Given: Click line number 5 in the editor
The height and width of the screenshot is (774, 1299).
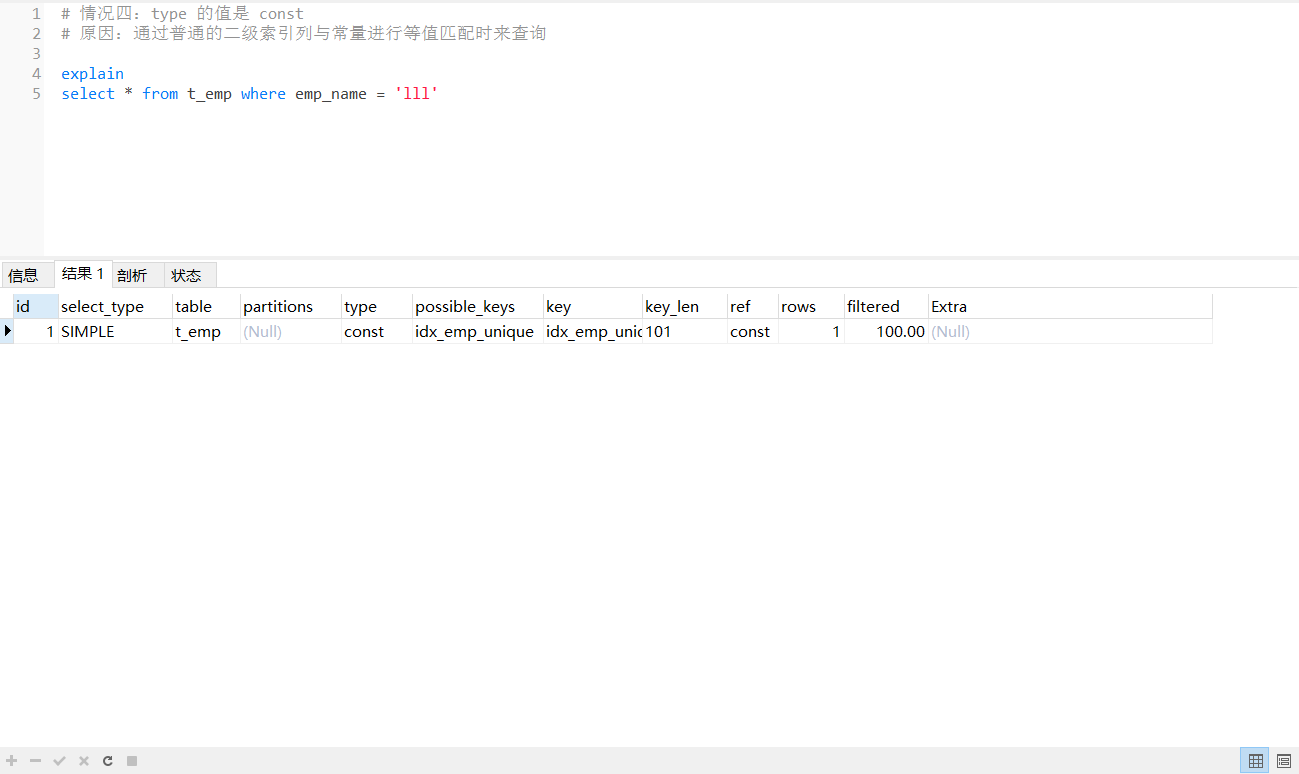Looking at the screenshot, I should [35, 93].
